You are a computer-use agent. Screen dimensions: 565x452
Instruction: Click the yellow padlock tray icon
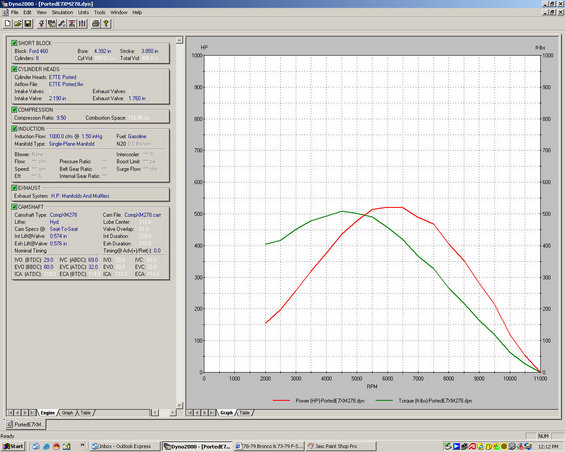tap(489, 447)
